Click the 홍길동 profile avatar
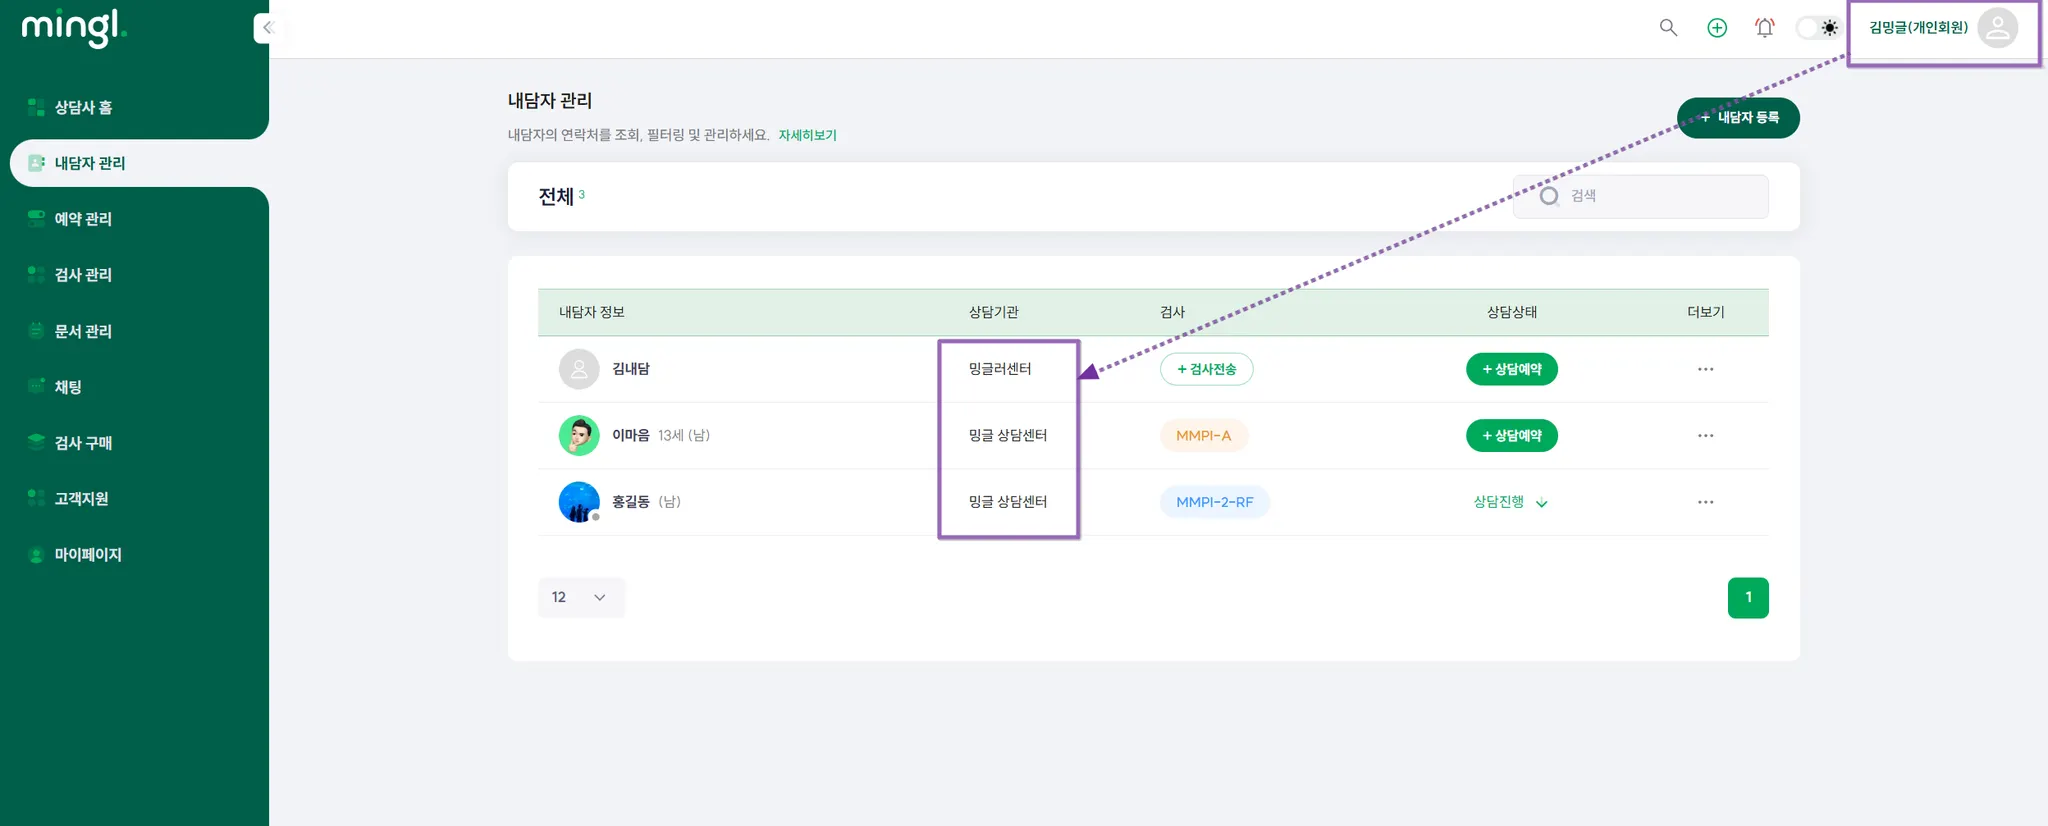 click(x=579, y=502)
